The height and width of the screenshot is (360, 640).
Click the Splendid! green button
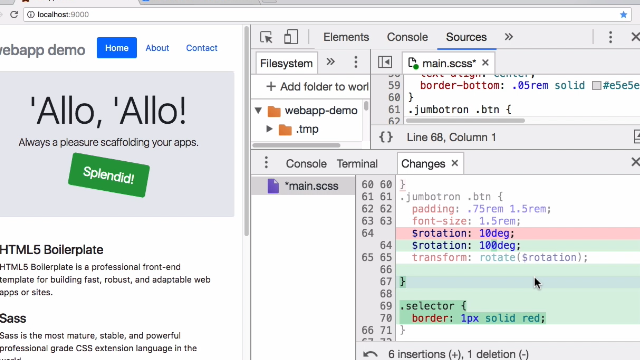[x=109, y=175]
